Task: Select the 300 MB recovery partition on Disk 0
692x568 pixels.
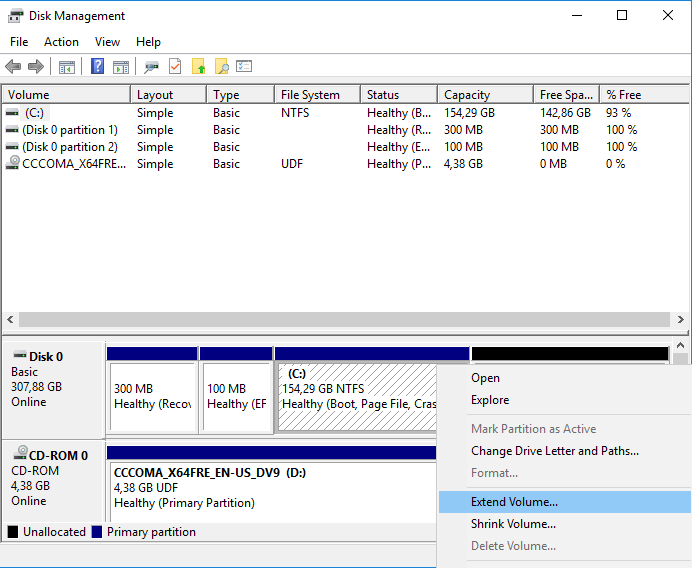Action: click(152, 397)
